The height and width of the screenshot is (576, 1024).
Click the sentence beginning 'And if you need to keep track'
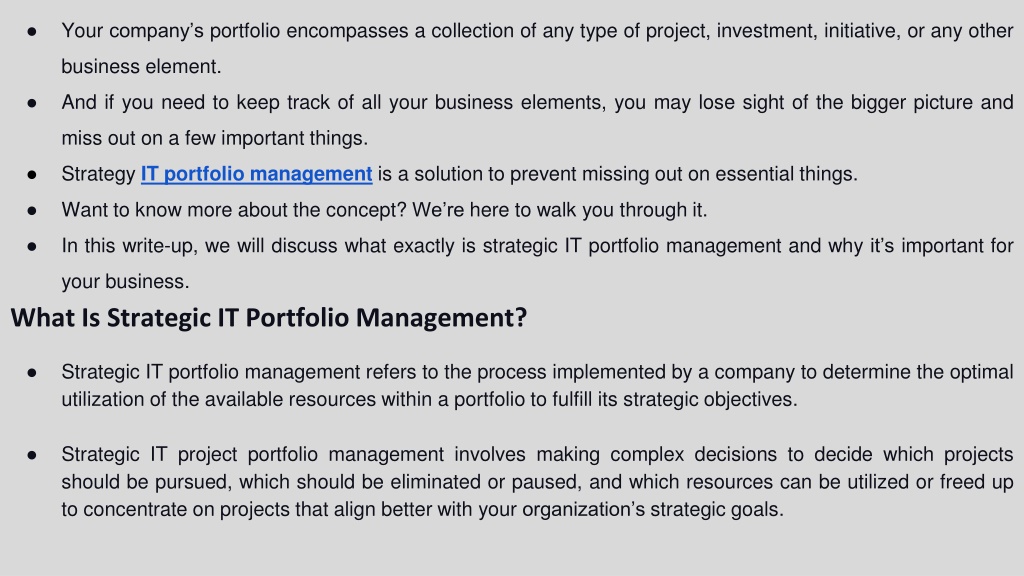[x=537, y=120]
